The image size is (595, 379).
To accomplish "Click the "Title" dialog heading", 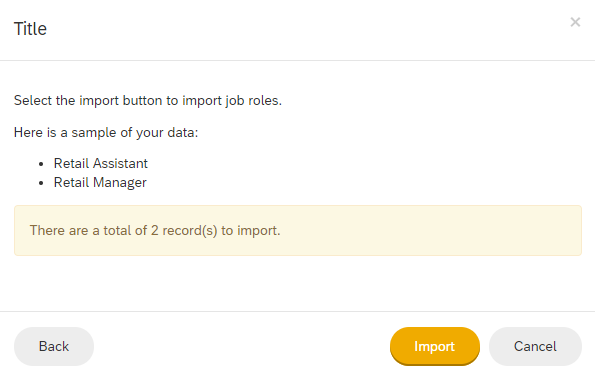I will pos(30,29).
